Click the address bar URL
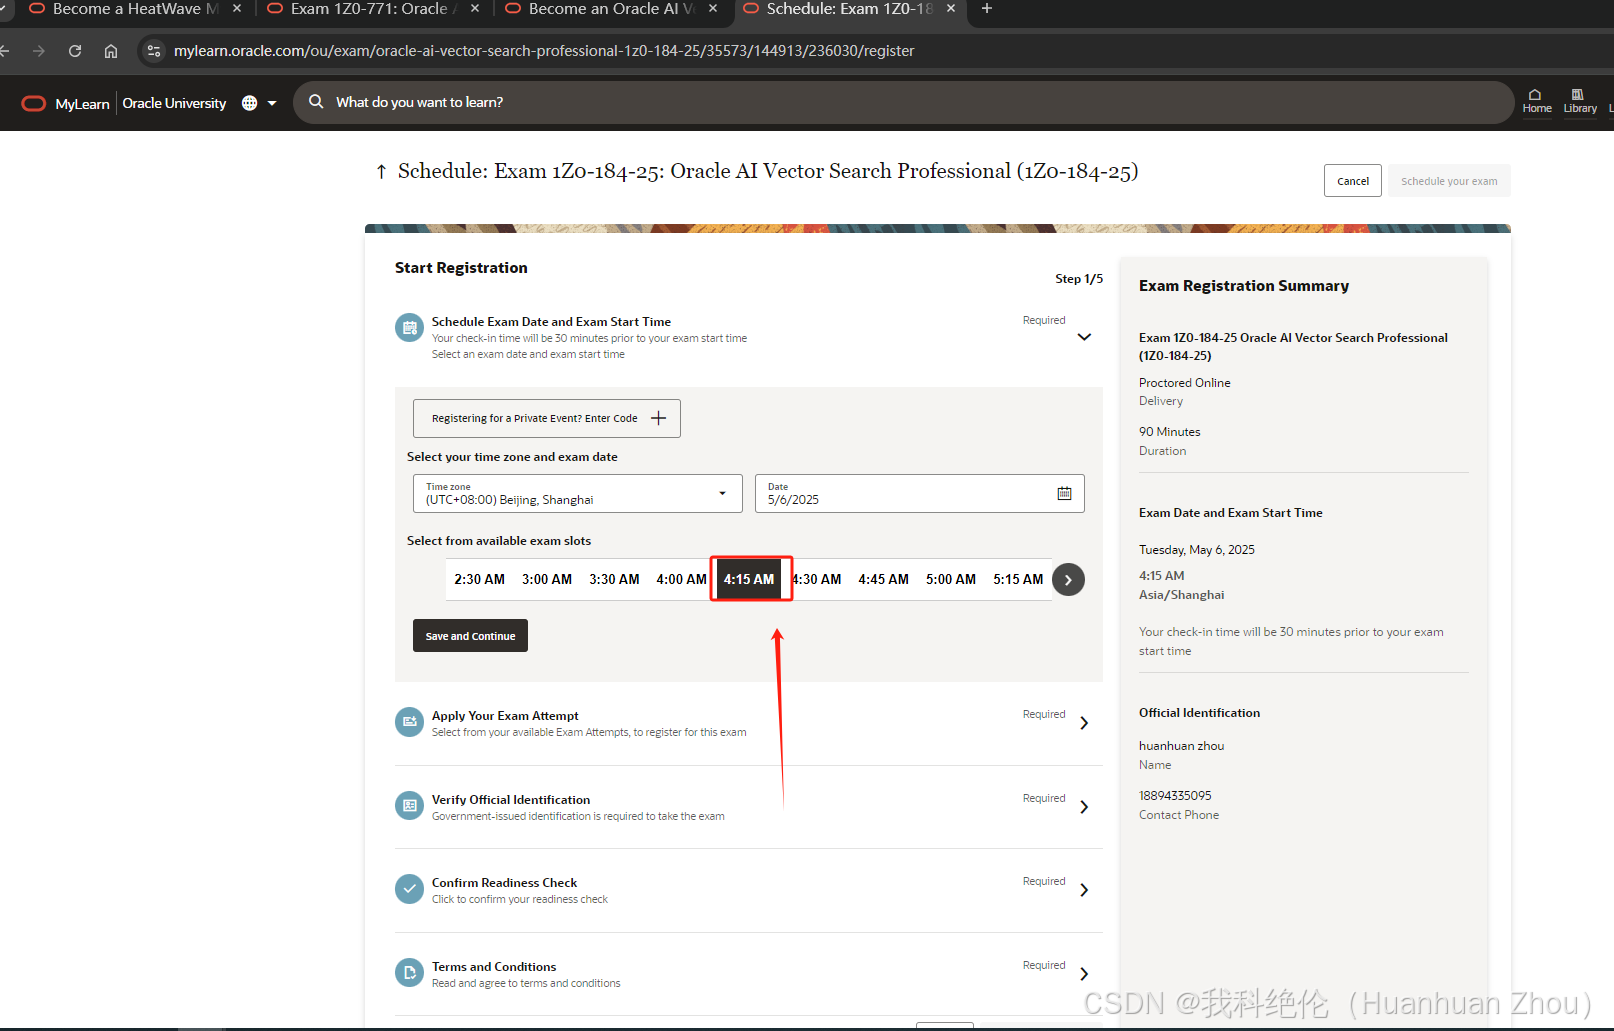1614x1031 pixels. point(544,51)
